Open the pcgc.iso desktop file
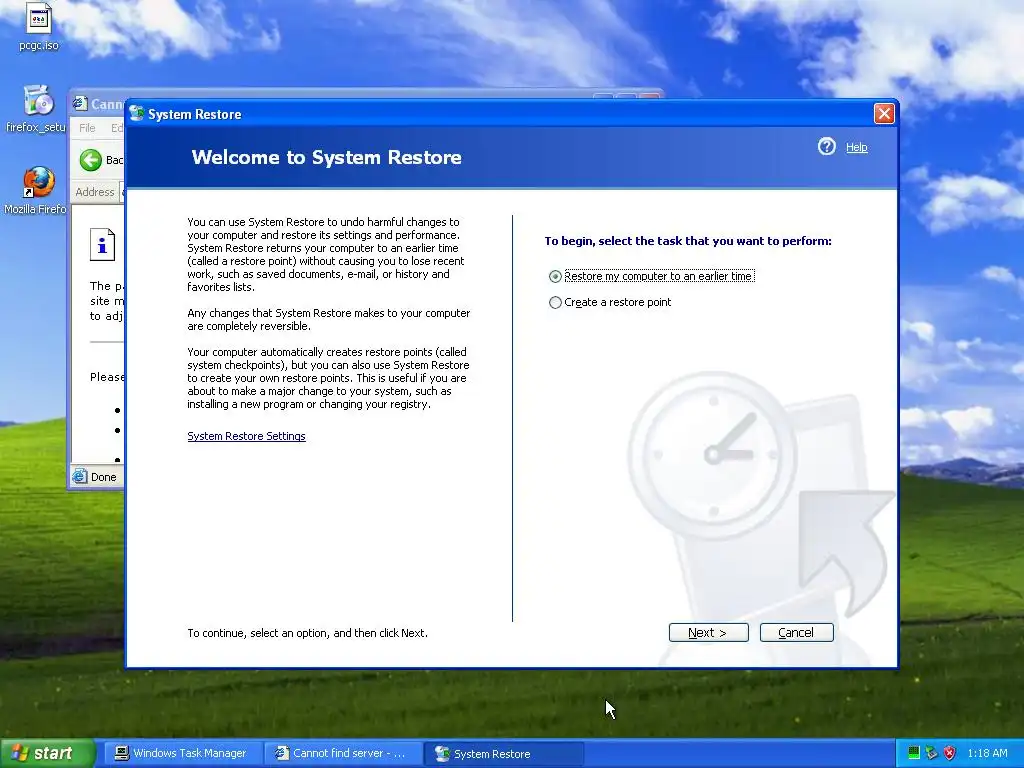 [x=39, y=27]
